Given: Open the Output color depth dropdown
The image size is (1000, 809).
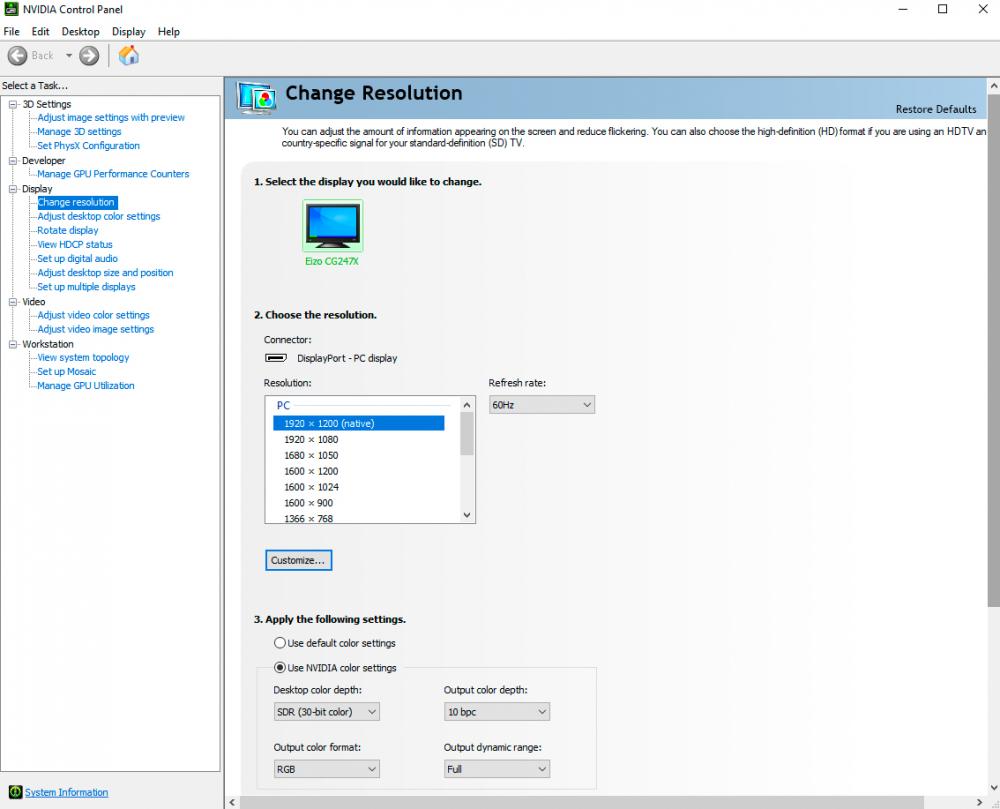Looking at the screenshot, I should tap(497, 712).
